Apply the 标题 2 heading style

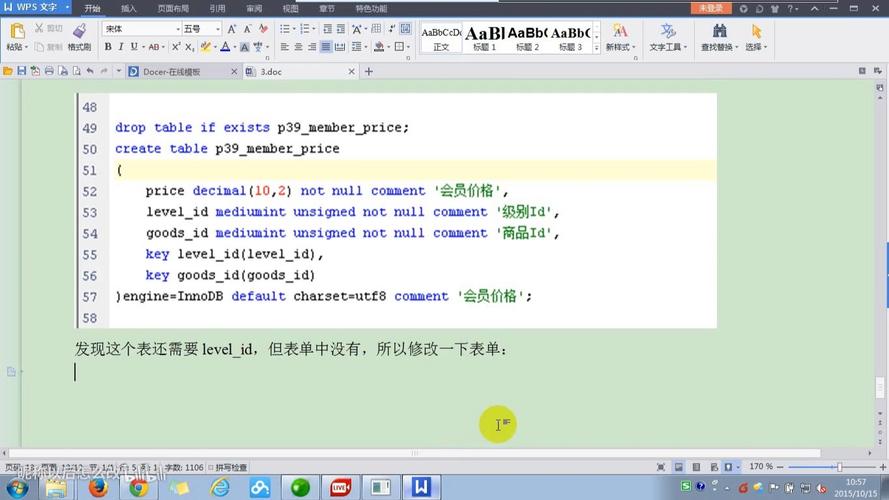pos(527,39)
